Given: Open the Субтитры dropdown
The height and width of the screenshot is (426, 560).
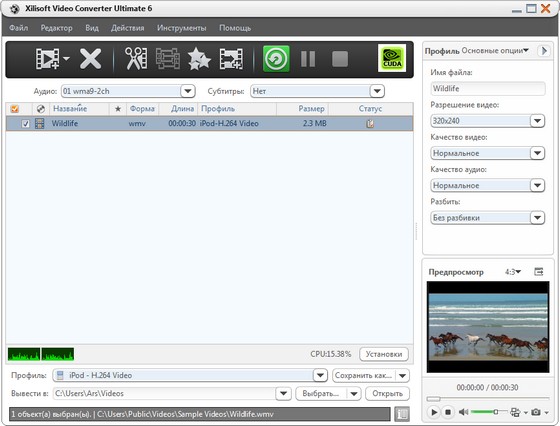Looking at the screenshot, I should [377, 91].
